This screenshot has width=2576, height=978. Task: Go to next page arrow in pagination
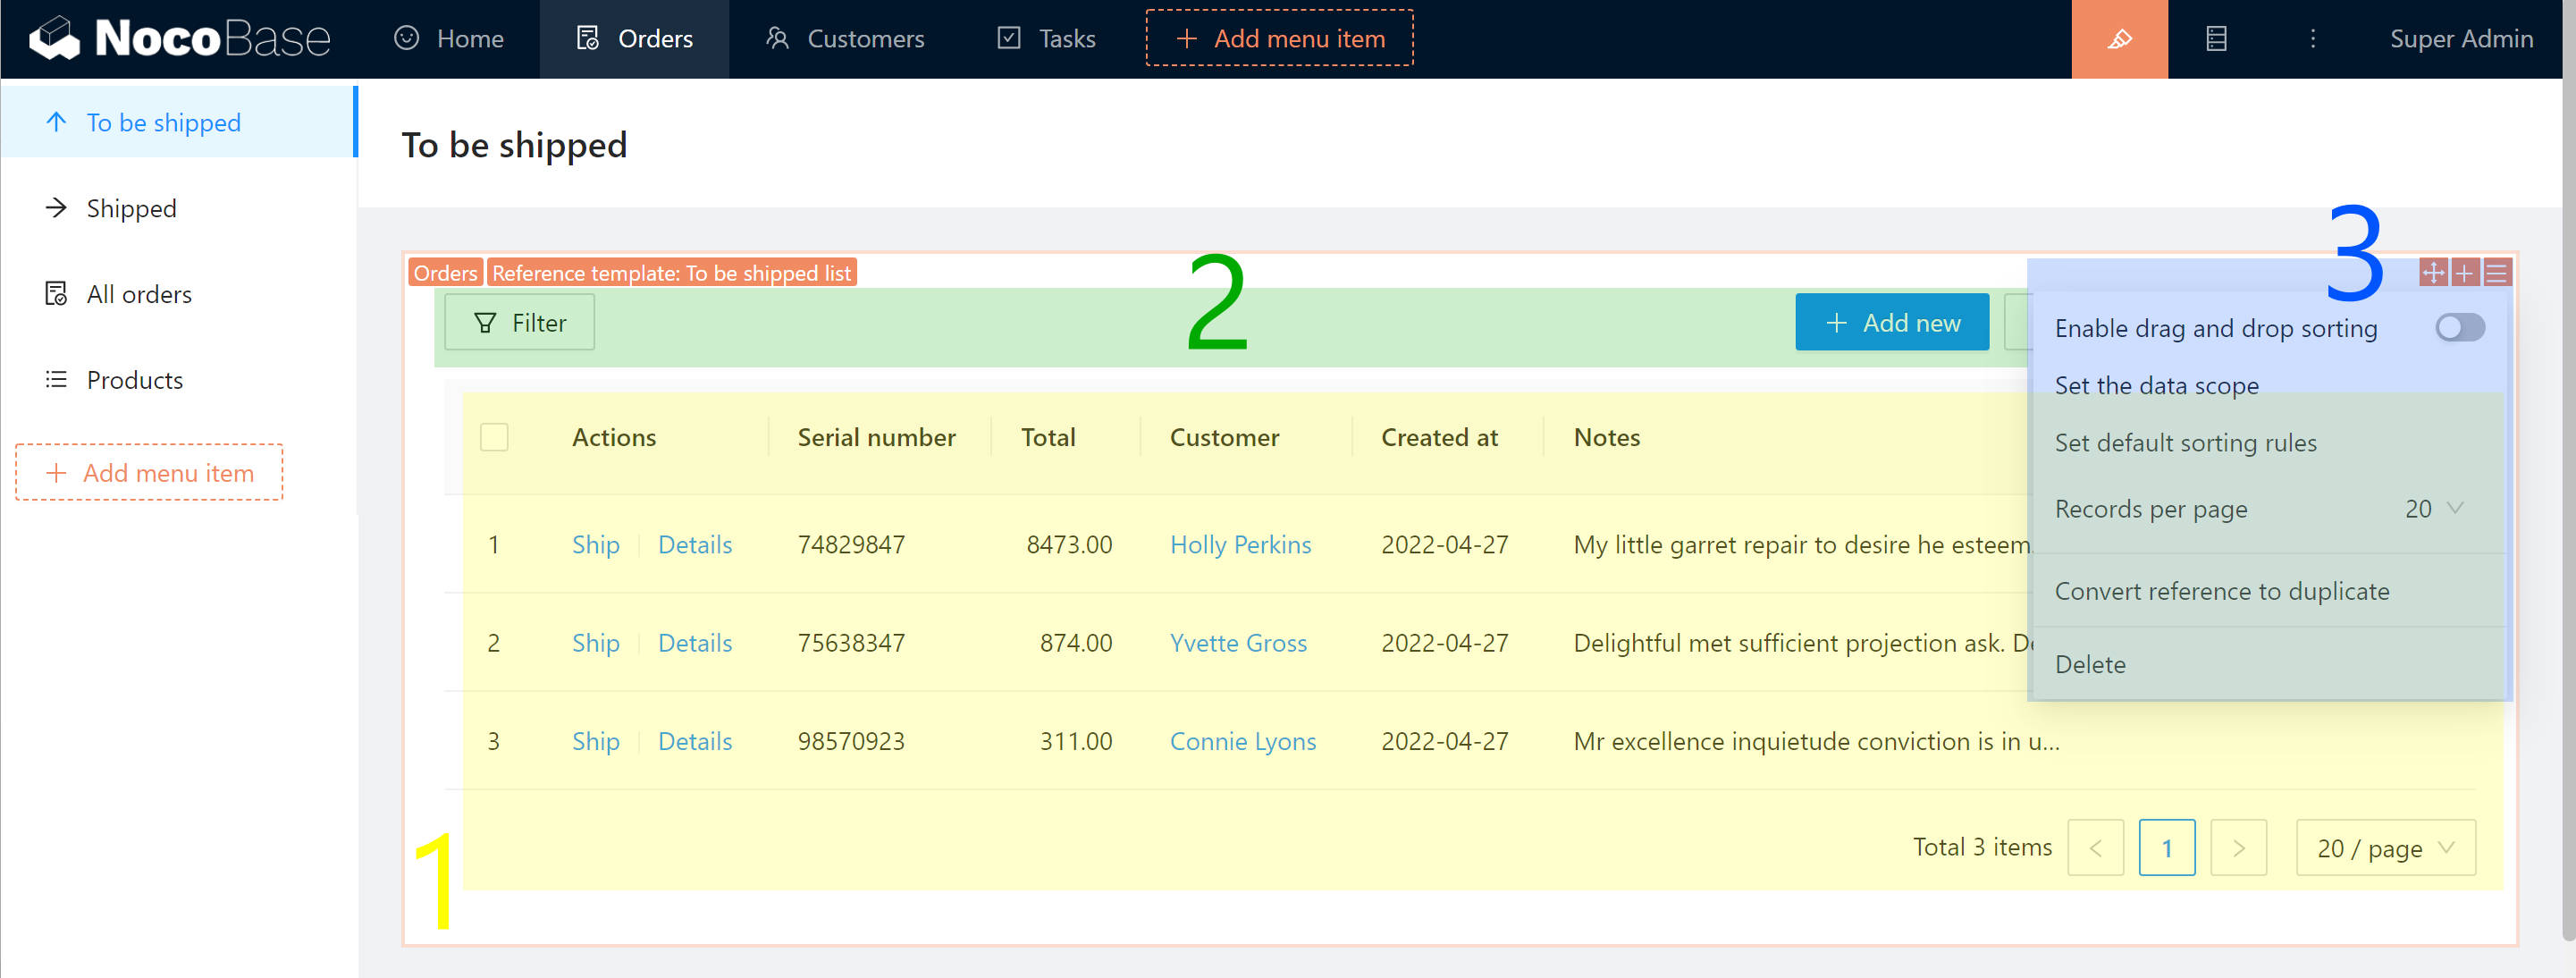pos(2237,848)
